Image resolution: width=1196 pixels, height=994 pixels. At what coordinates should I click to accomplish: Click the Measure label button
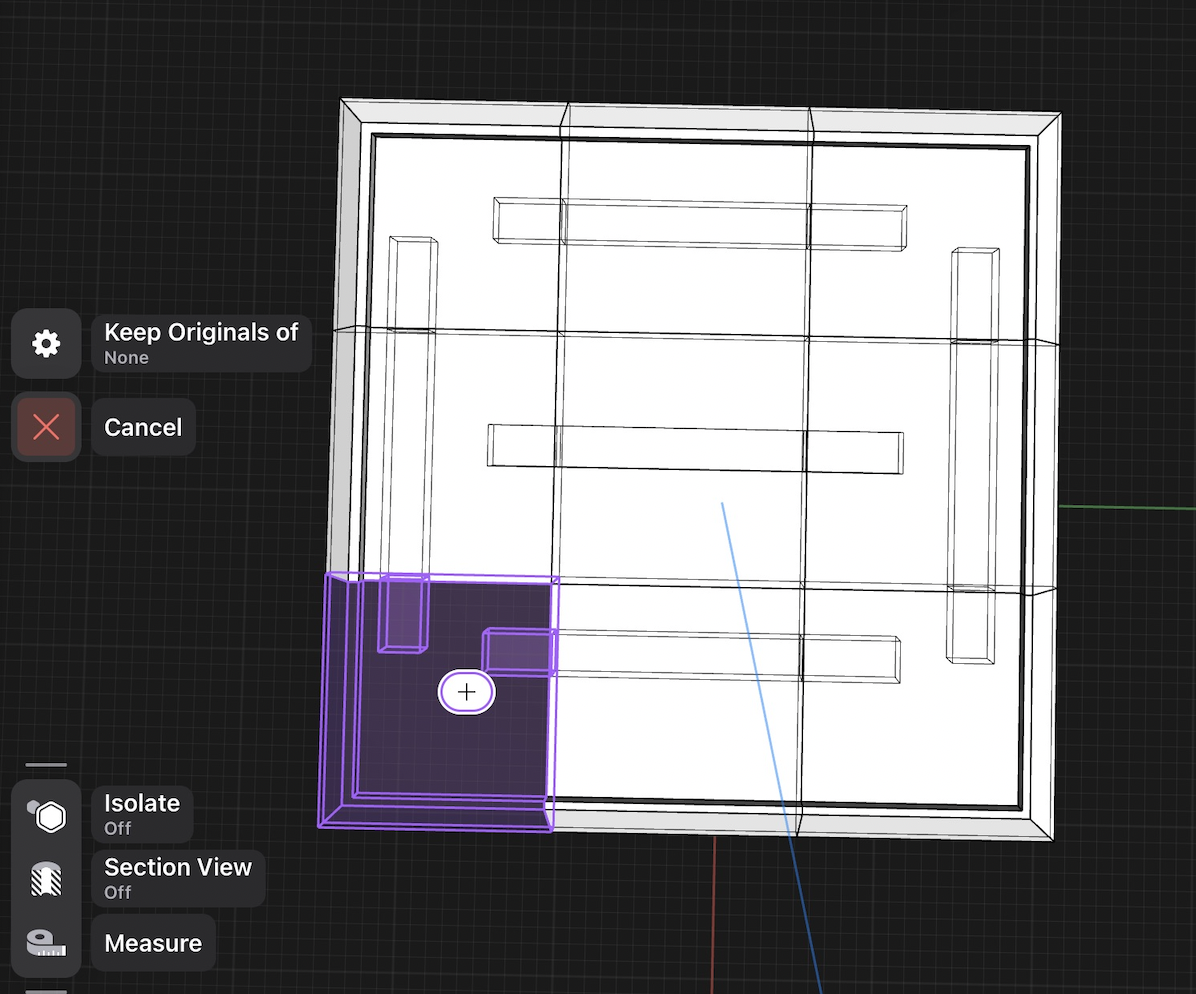153,943
